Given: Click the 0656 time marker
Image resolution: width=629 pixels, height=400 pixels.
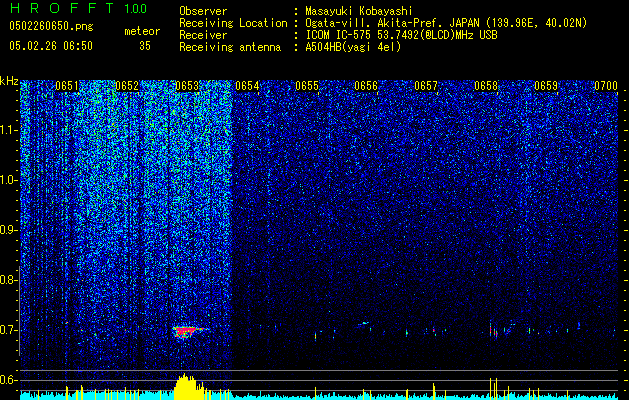Looking at the screenshot, I should click(366, 86).
